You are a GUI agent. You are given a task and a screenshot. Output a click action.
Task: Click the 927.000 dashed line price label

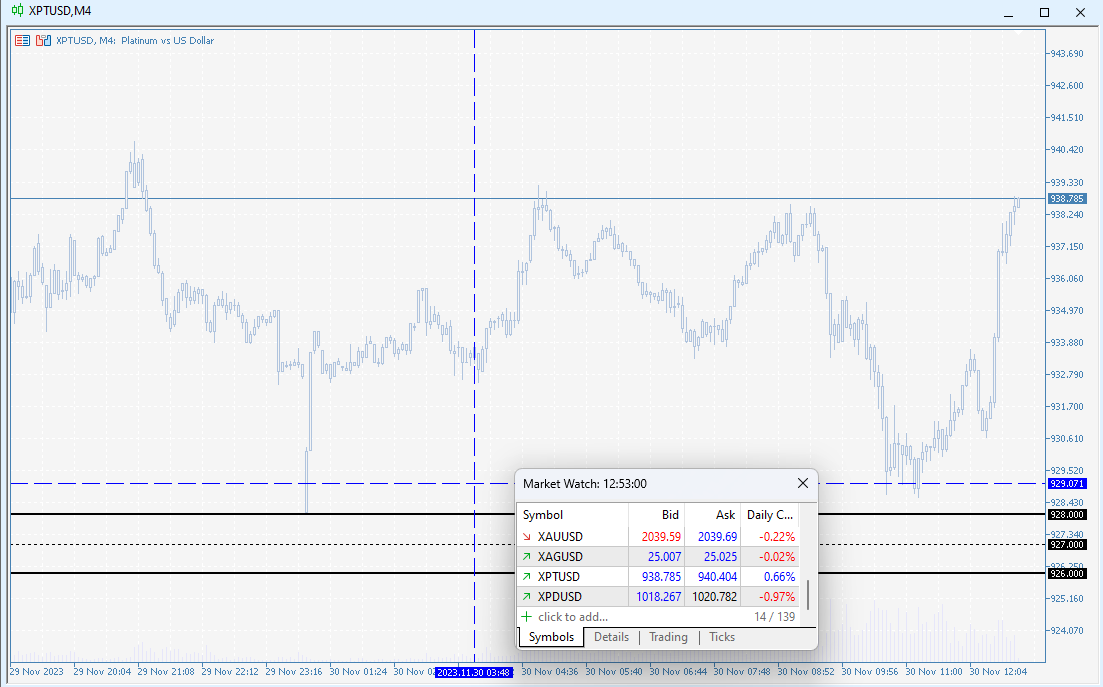[x=1067, y=545]
